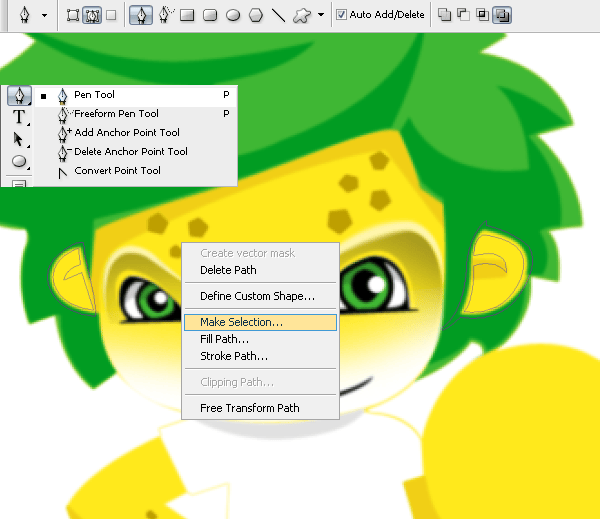Click the Notes tool below Ellipse tool
The image size is (600, 519).
19,183
